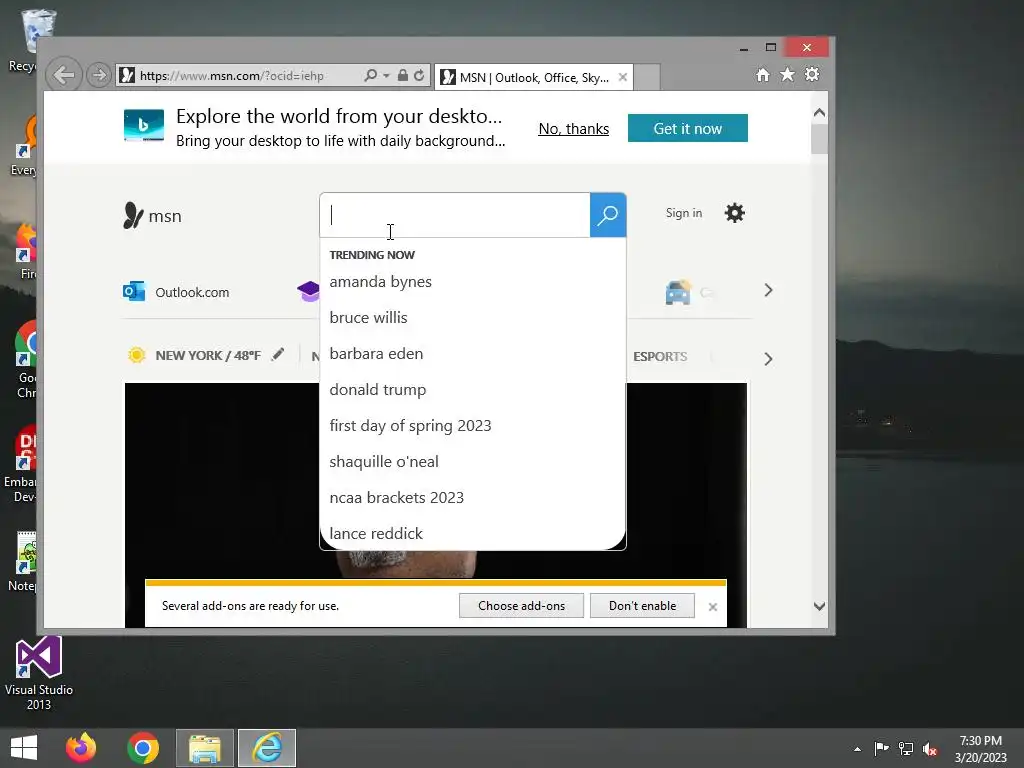Open the address bar autocomplete dropdown arrow
This screenshot has height=768, width=1024.
click(387, 76)
